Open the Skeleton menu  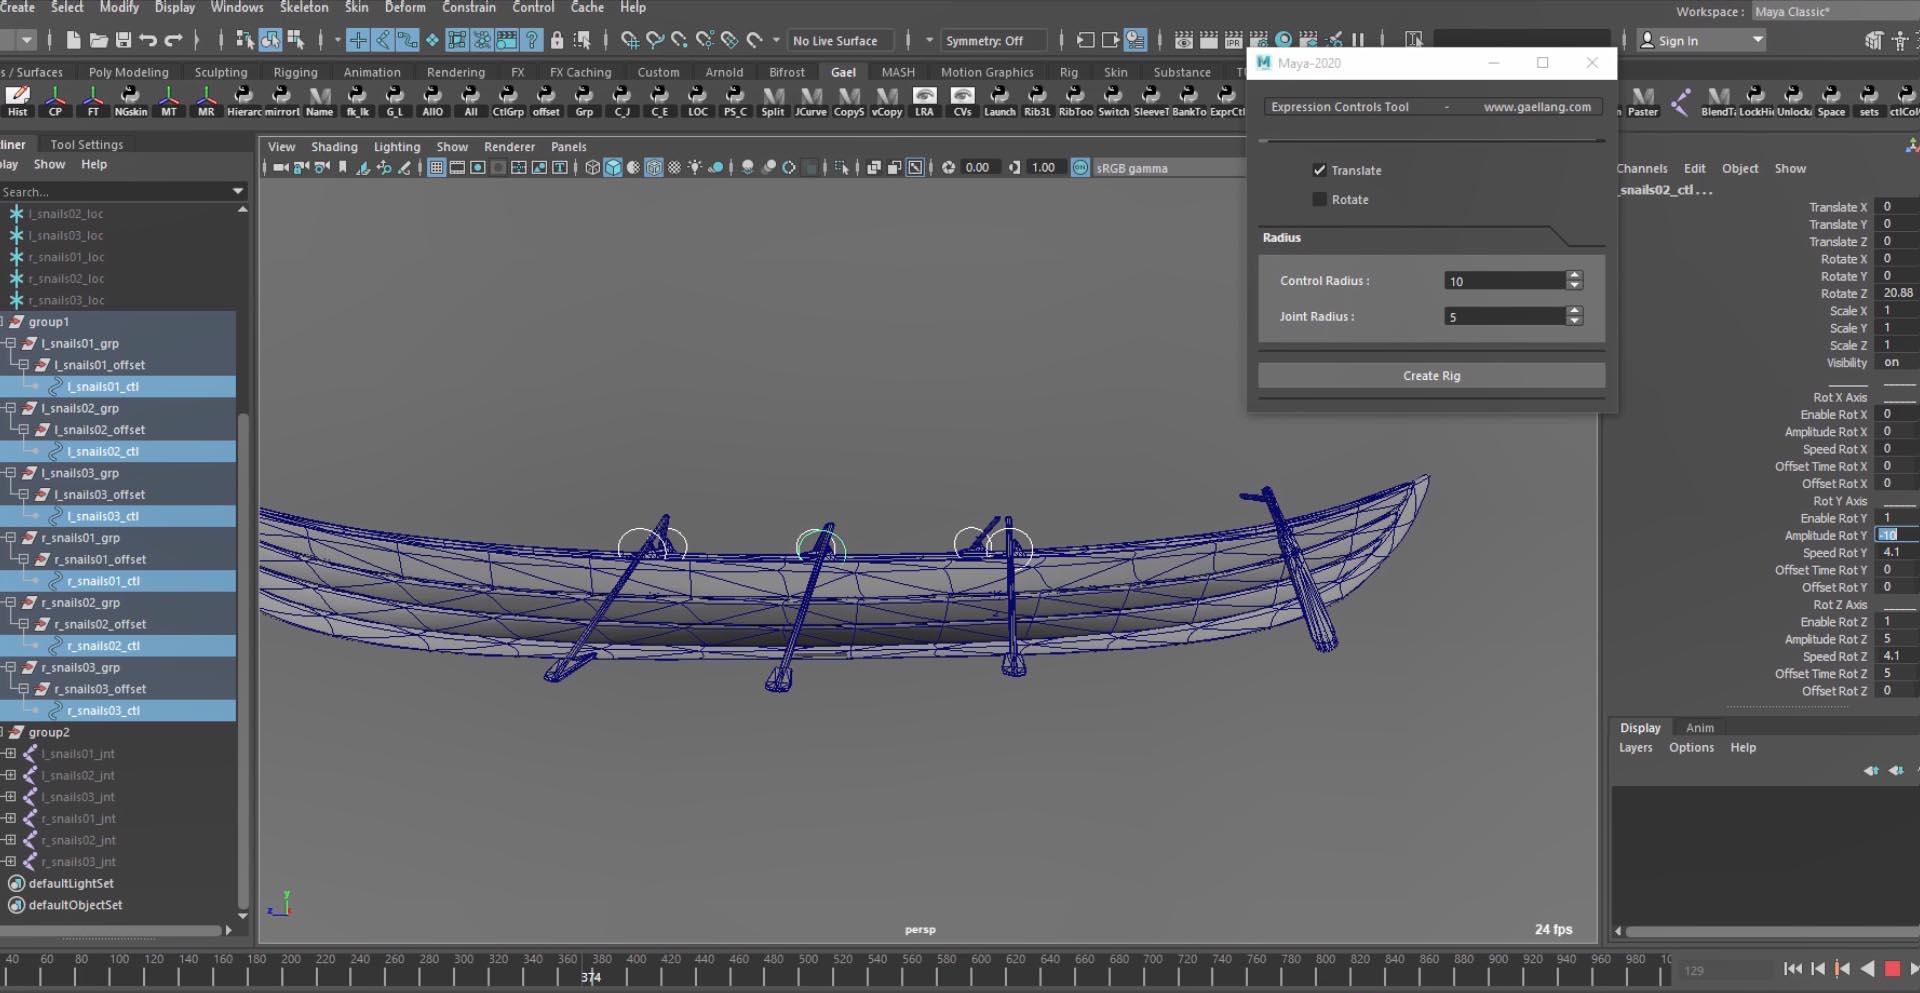pyautogui.click(x=304, y=7)
